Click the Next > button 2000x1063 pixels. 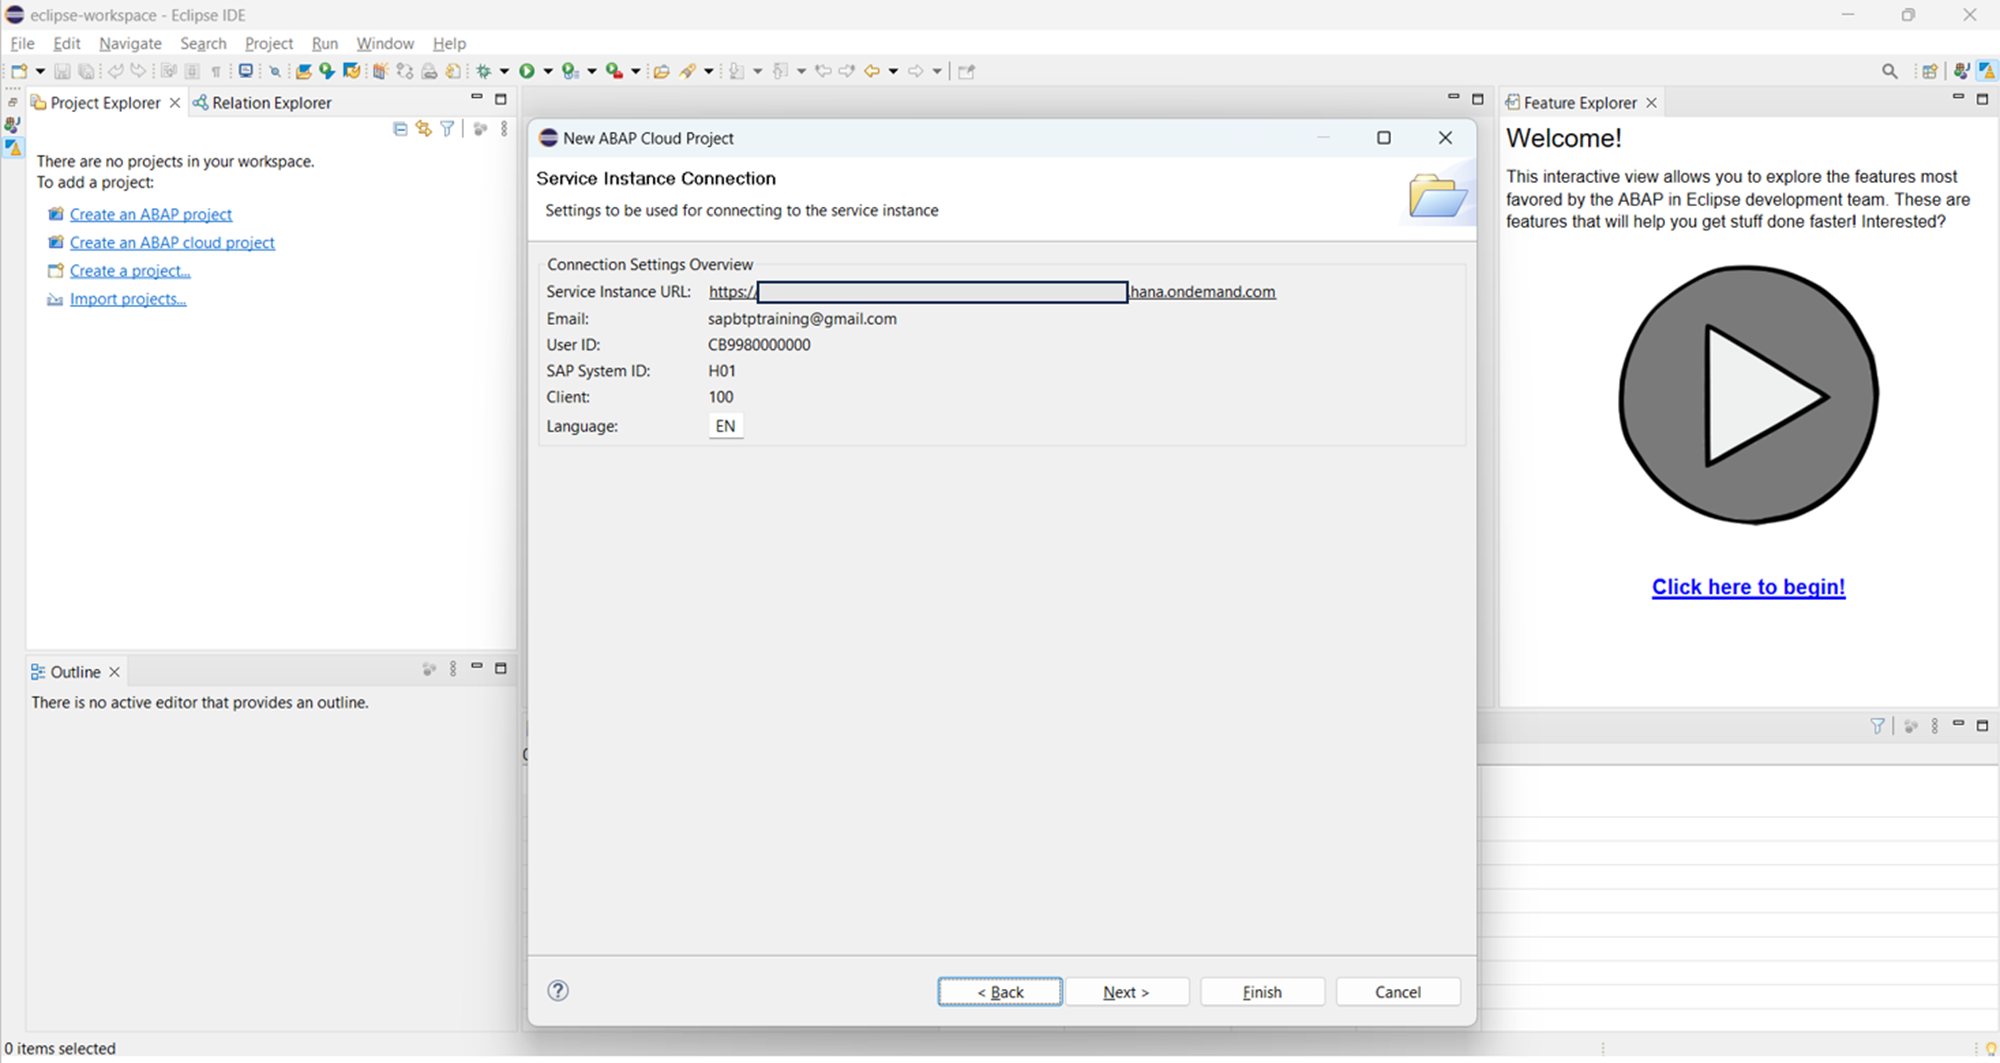(x=1126, y=992)
